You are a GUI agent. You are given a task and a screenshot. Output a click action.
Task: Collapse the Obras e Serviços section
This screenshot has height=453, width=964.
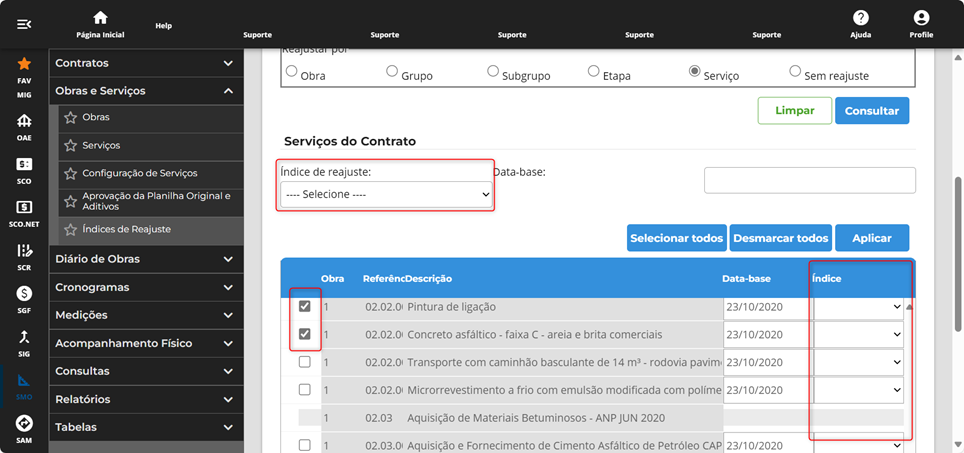point(146,91)
